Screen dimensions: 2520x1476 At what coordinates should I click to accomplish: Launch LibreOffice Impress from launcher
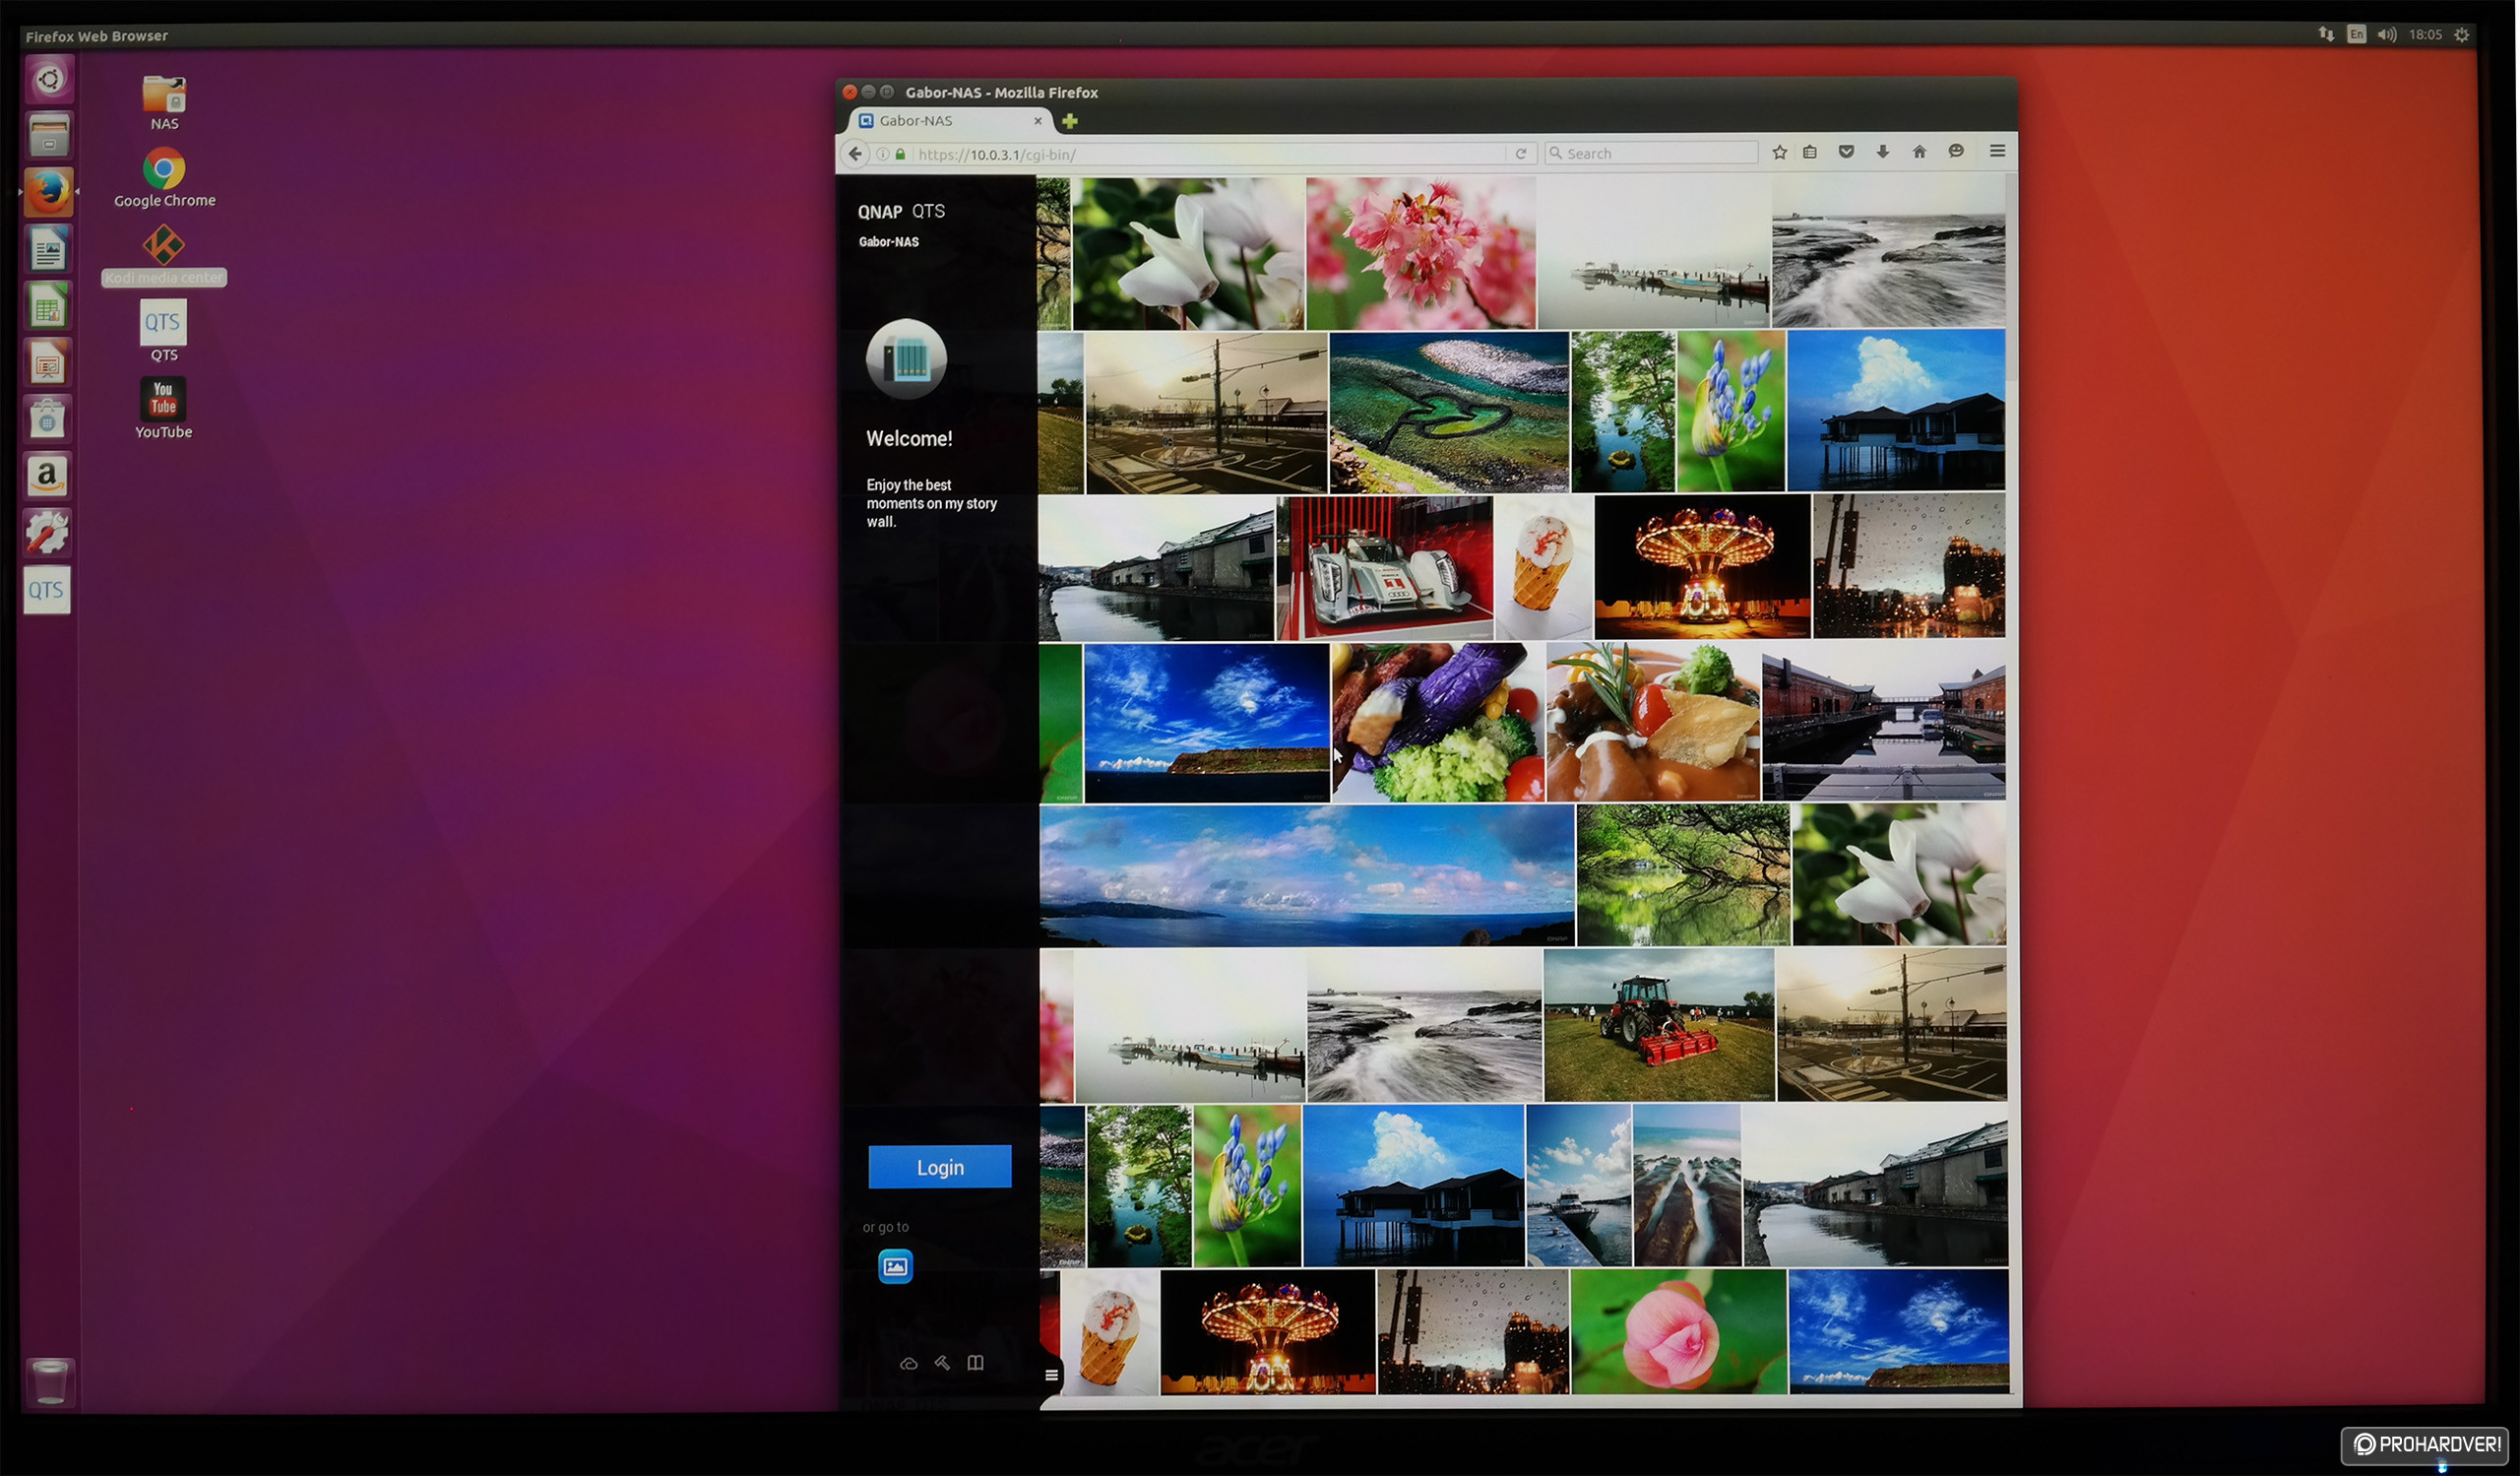coord(48,363)
